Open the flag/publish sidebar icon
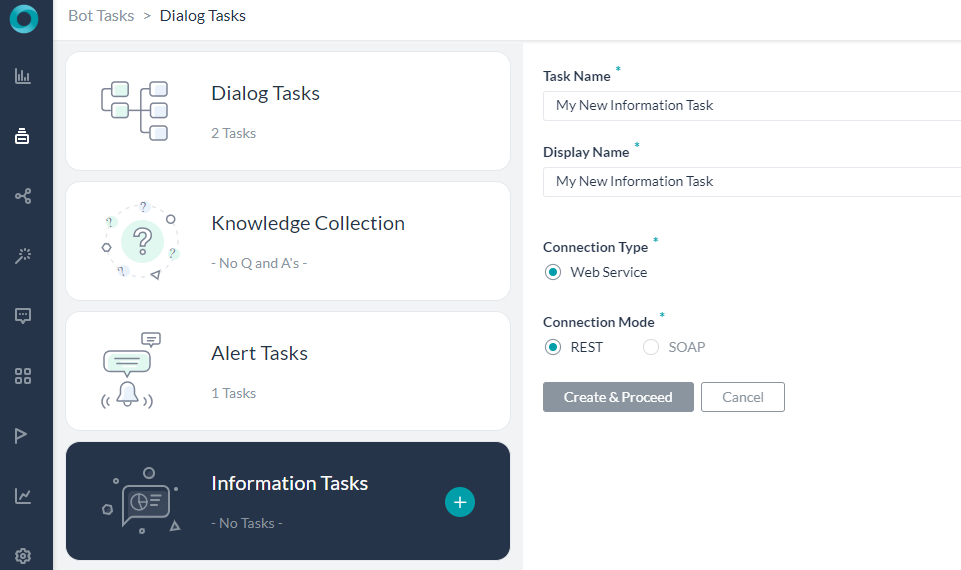Image resolution: width=961 pixels, height=570 pixels. [21, 435]
